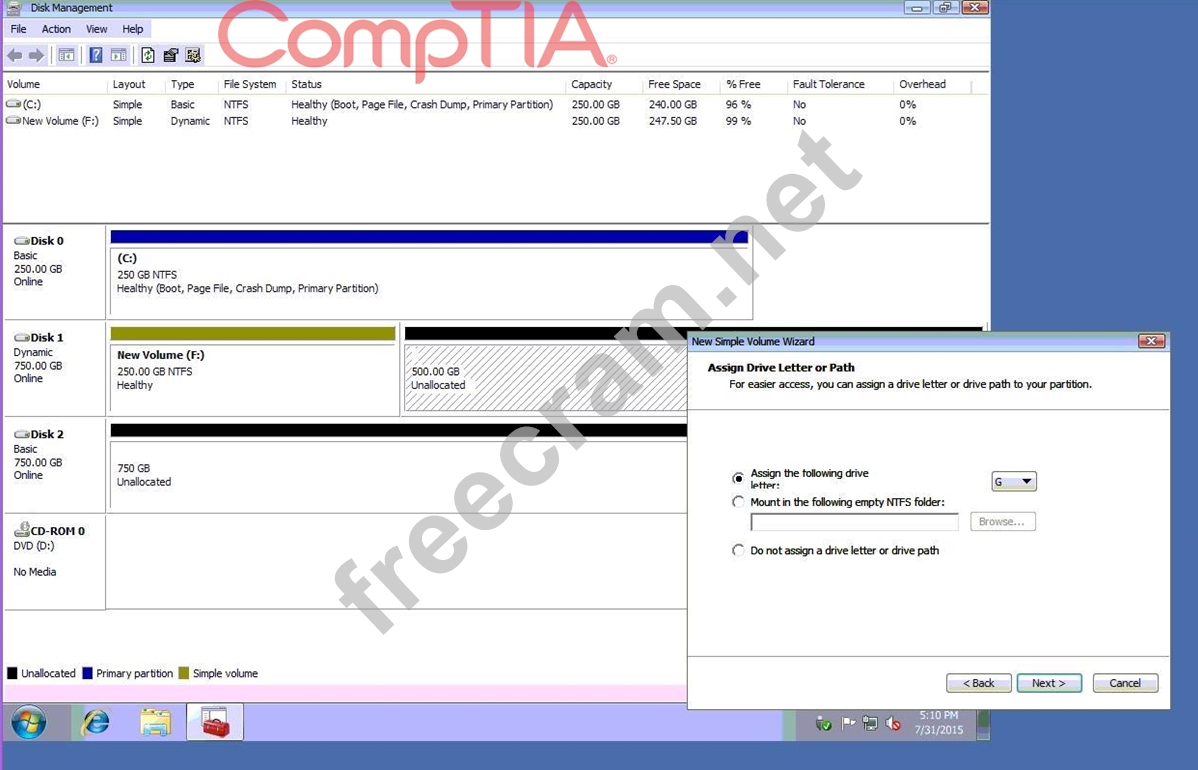Open the View menu

point(96,29)
